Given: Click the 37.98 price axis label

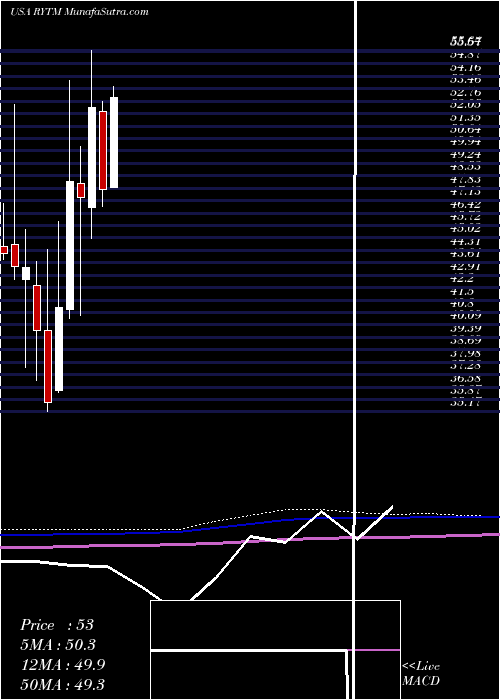Looking at the screenshot, I should point(465,354).
